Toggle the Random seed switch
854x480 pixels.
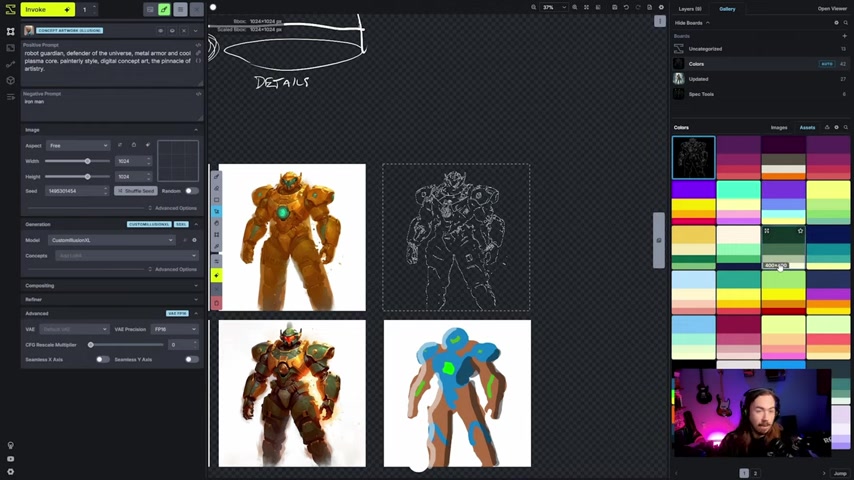(x=191, y=191)
